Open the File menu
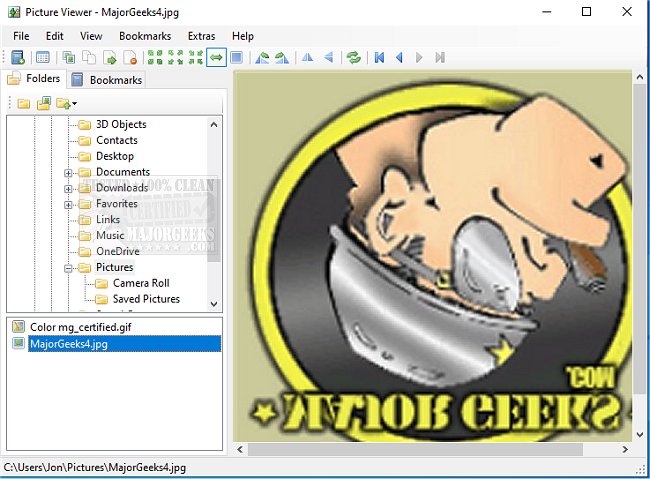Image resolution: width=650 pixels, height=479 pixels. (21, 36)
